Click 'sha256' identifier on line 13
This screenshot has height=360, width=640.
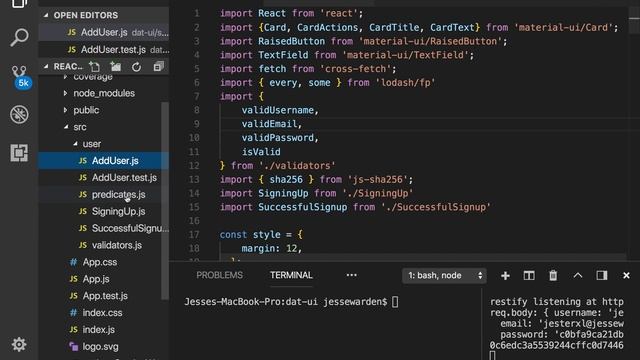(286, 180)
